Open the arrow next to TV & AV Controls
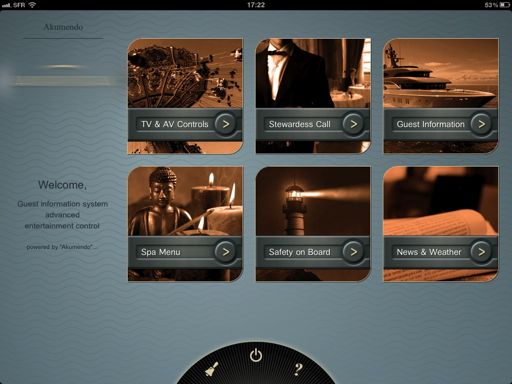The height and width of the screenshot is (384, 512). 226,124
